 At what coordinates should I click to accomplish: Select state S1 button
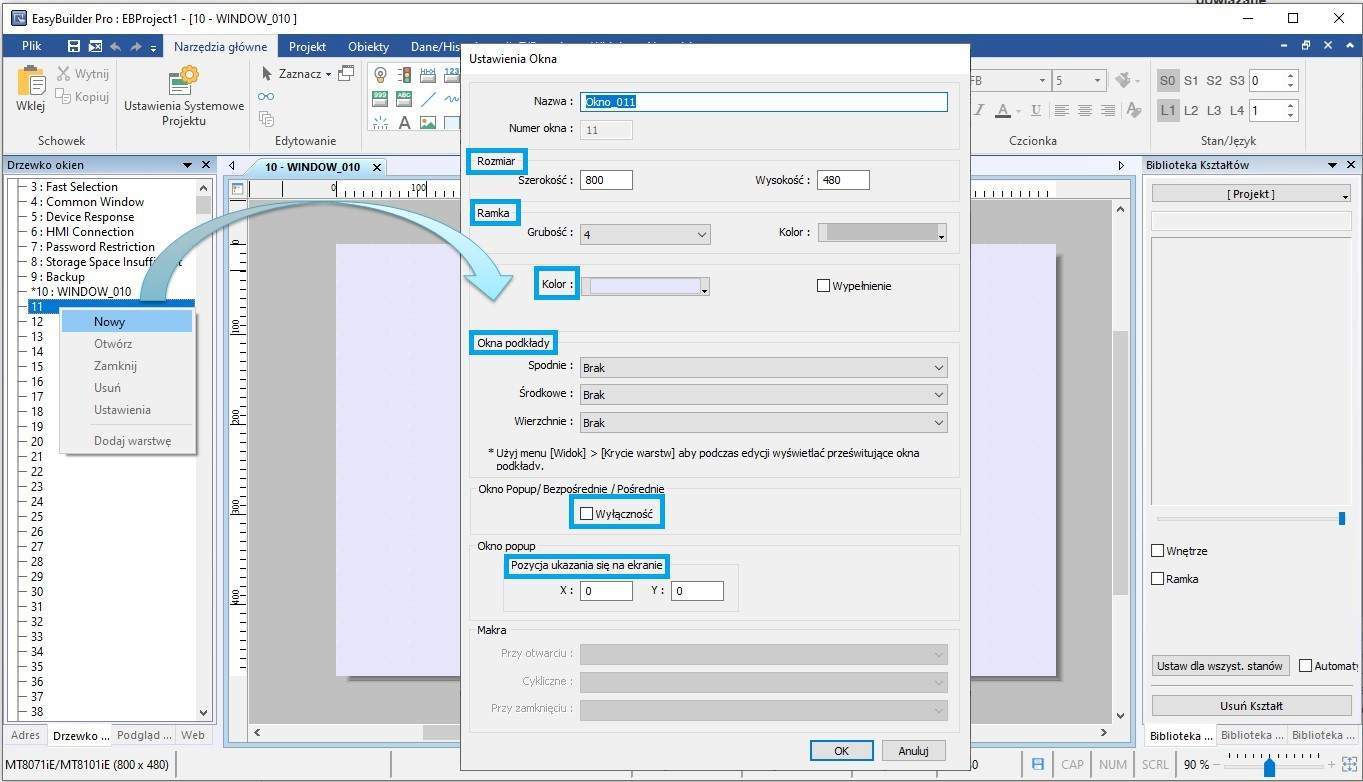click(x=1191, y=81)
